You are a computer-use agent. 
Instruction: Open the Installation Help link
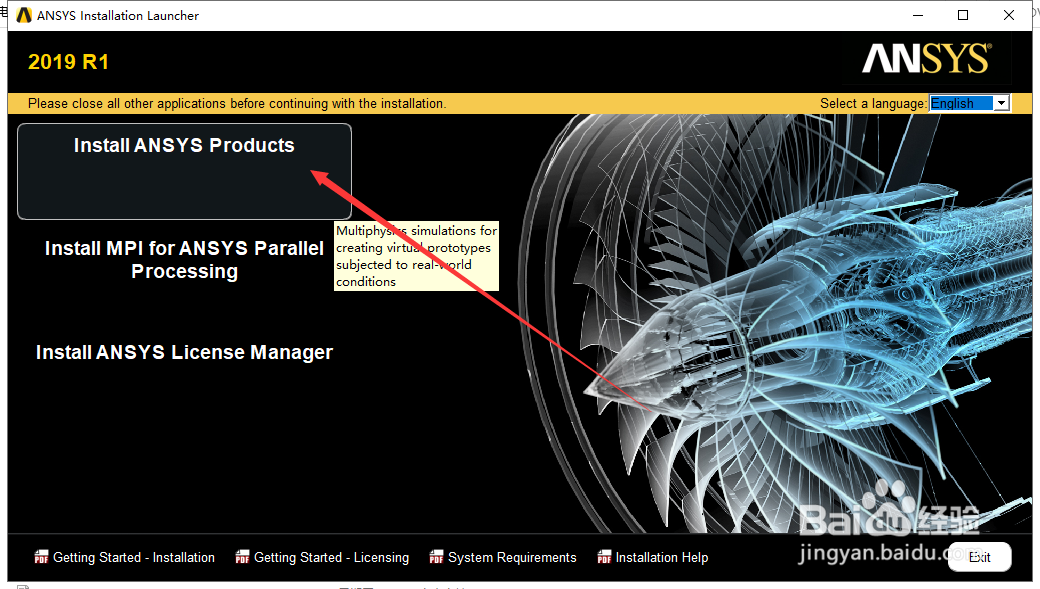tap(662, 558)
